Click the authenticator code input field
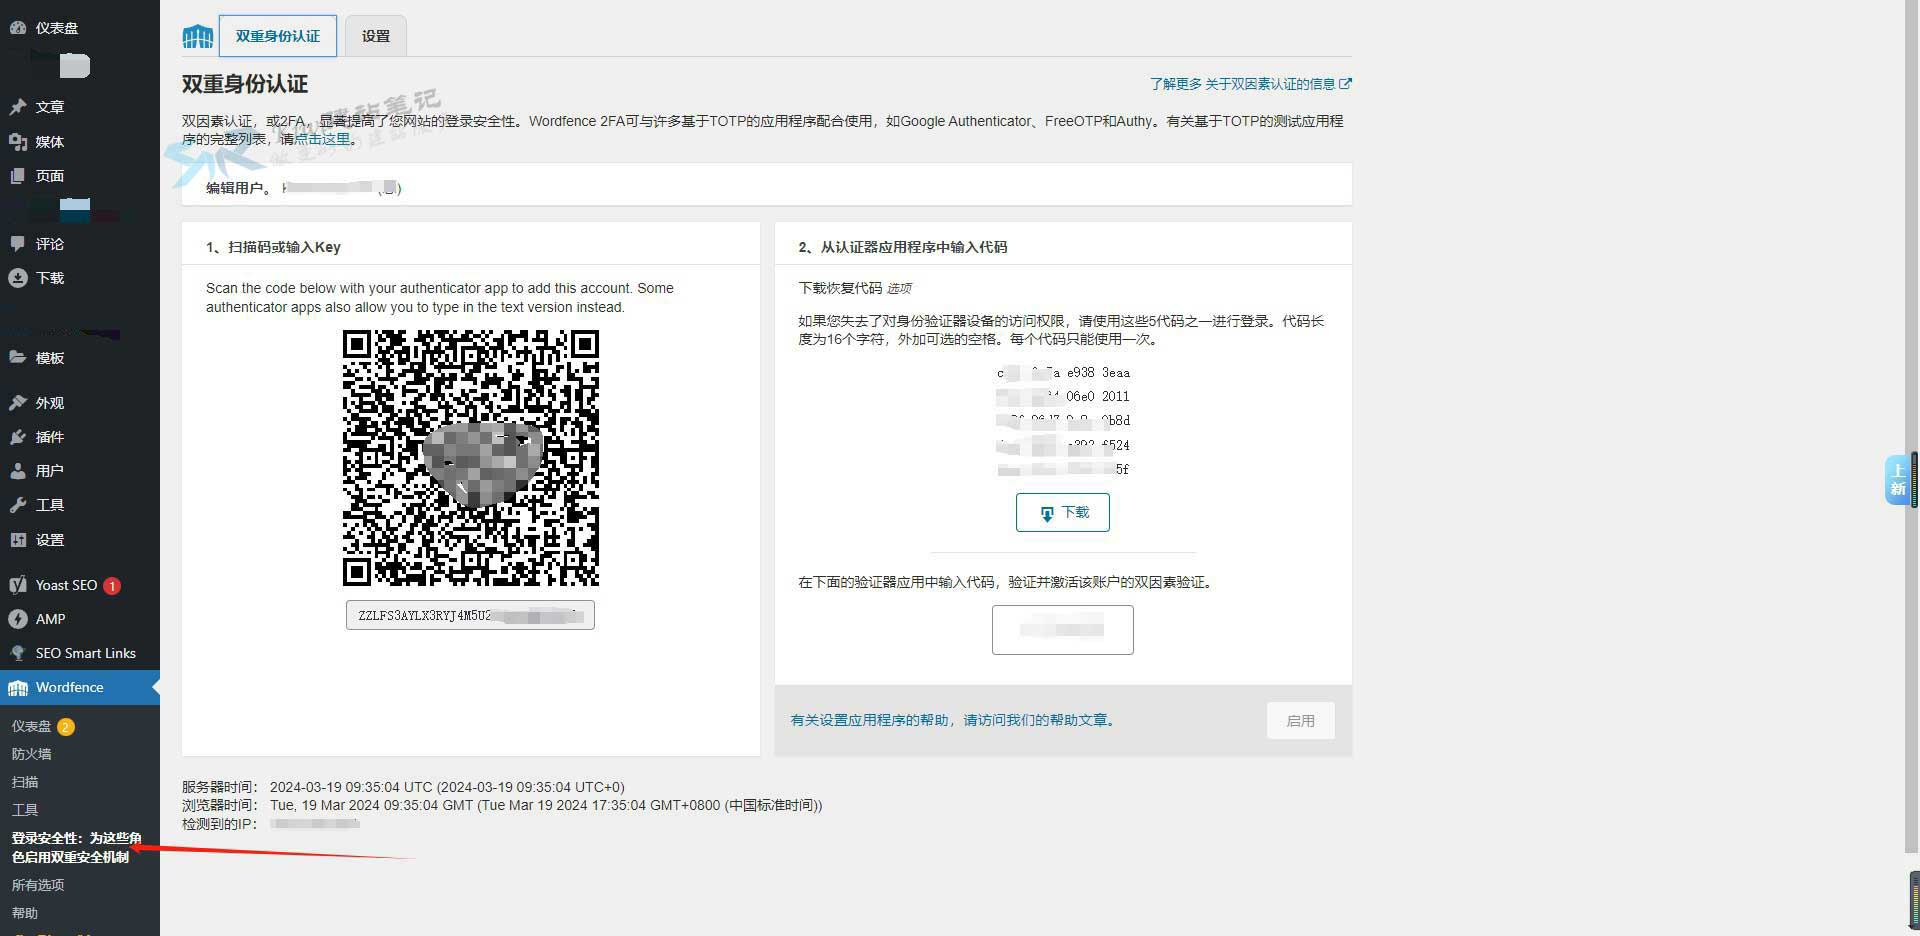Viewport: 1920px width, 936px height. (1063, 630)
